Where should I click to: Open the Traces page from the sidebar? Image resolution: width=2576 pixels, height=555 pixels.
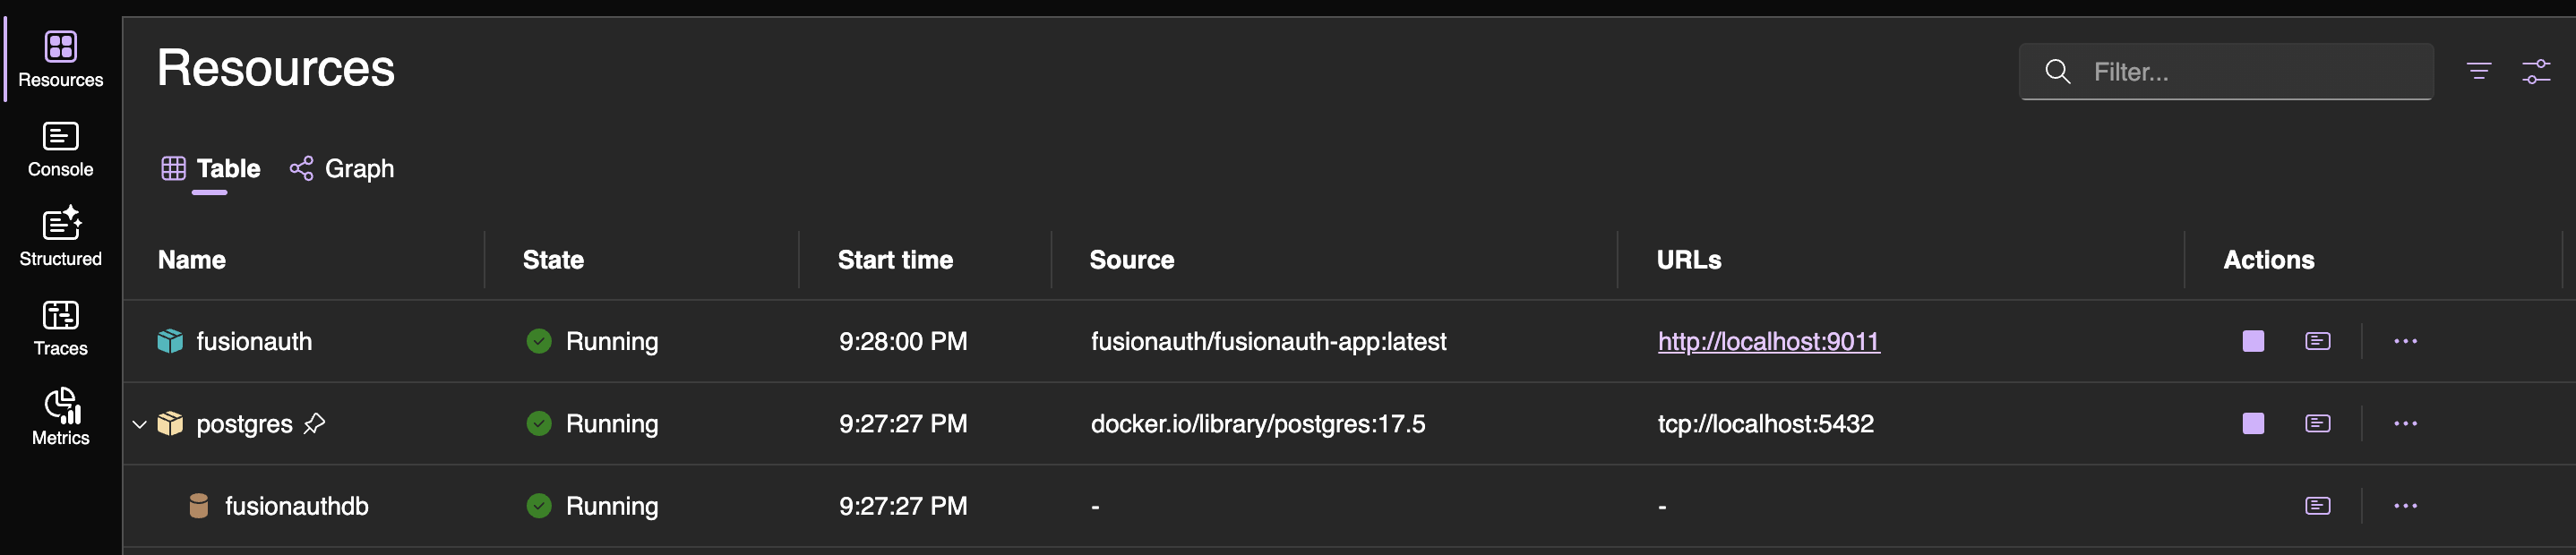[x=60, y=327]
